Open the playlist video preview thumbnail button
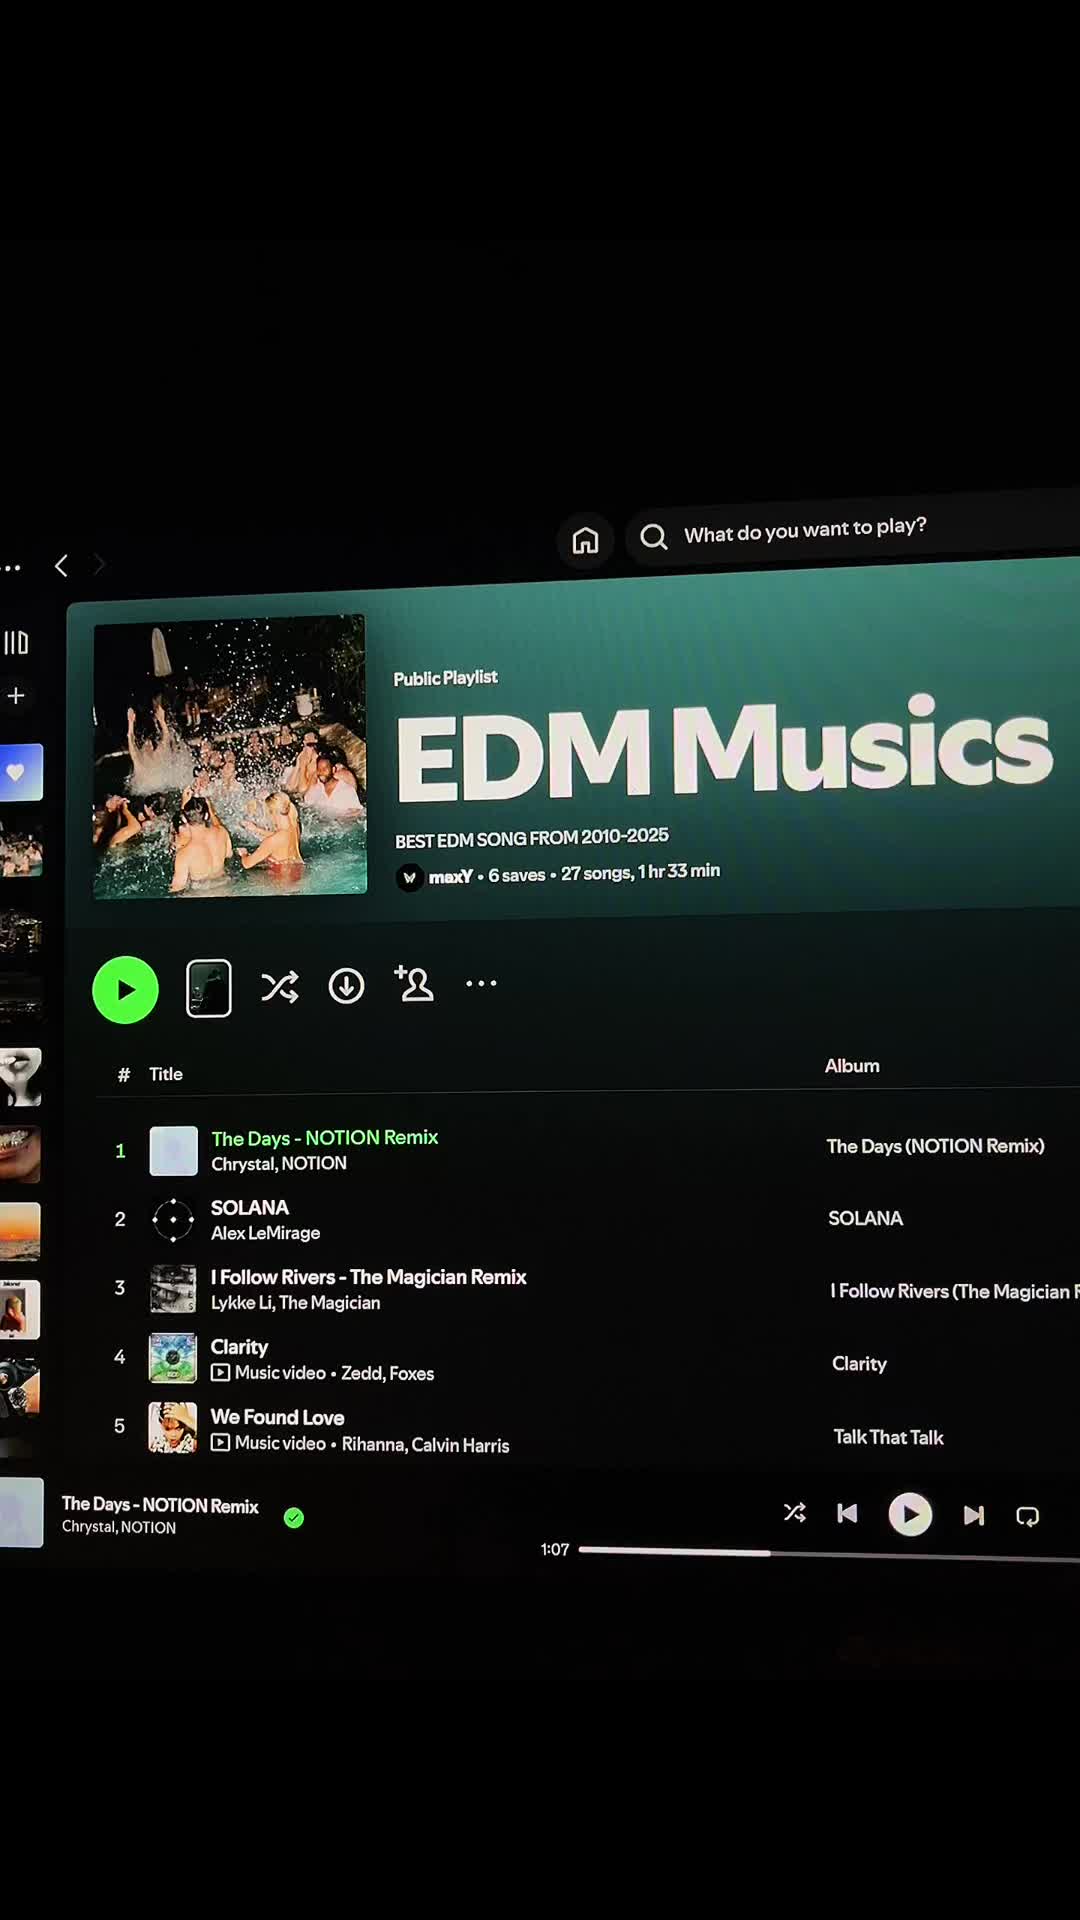This screenshot has height=1920, width=1080. pyautogui.click(x=209, y=988)
